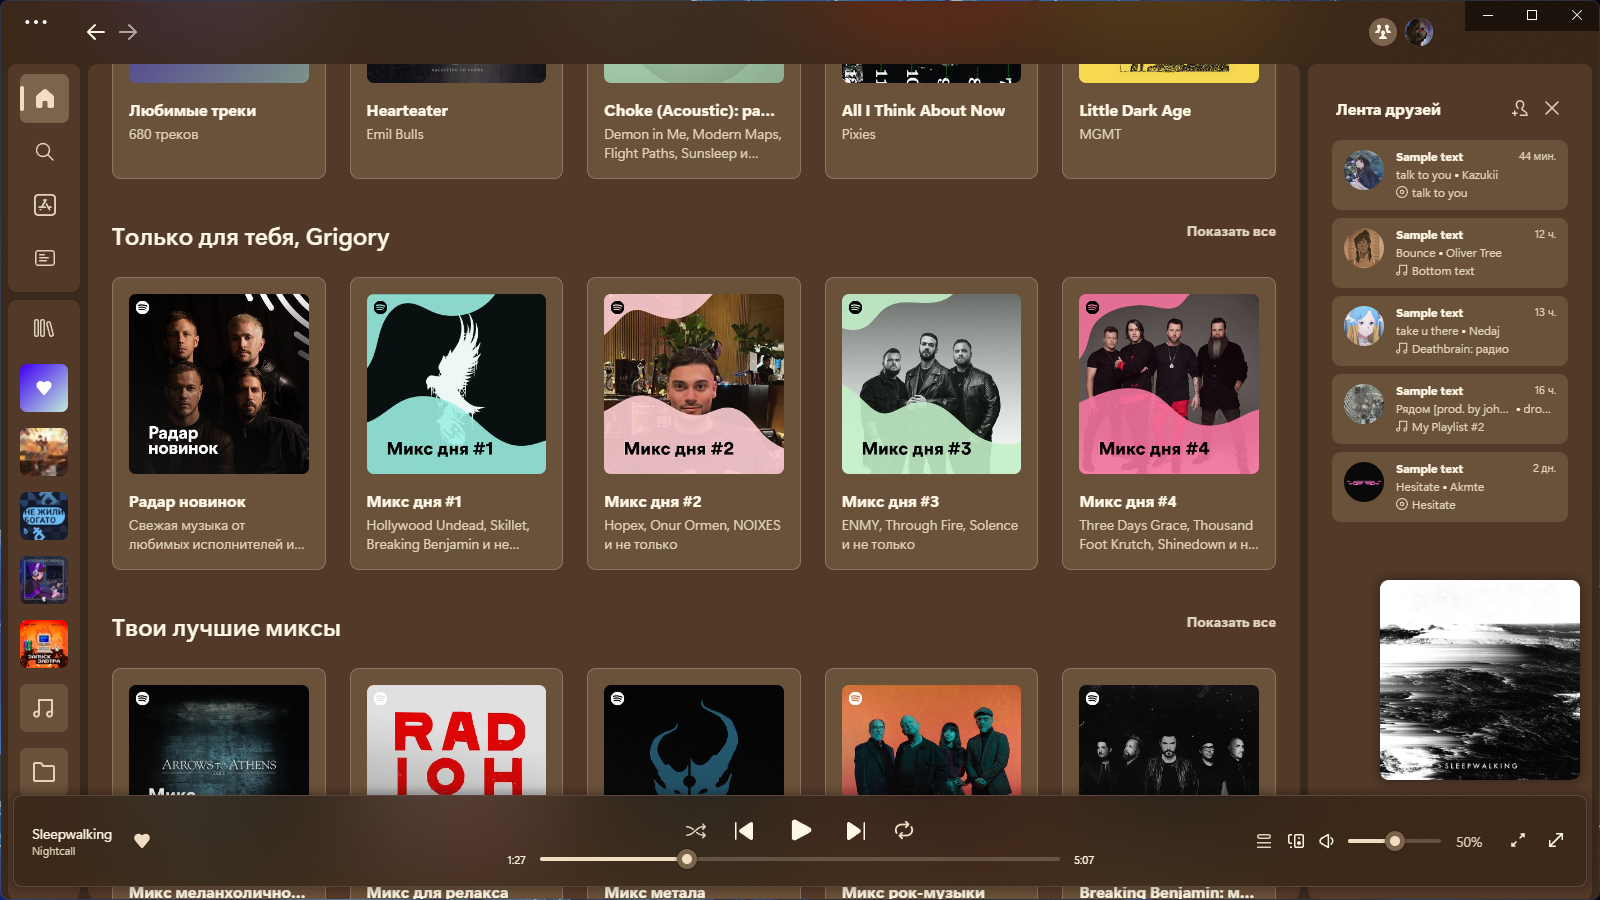Viewport: 1600px width, 900px height.
Task: Open the folder item in sidebar
Action: 44,772
